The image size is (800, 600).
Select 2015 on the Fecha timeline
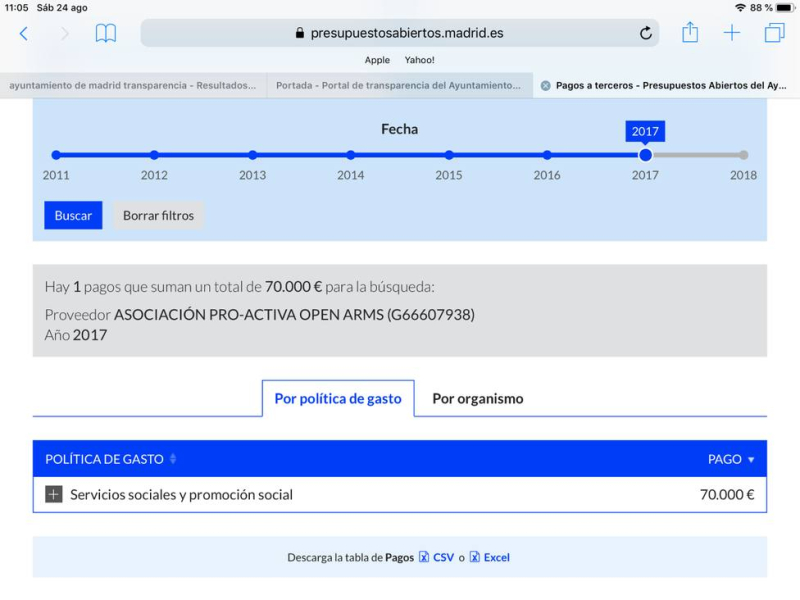pyautogui.click(x=449, y=155)
